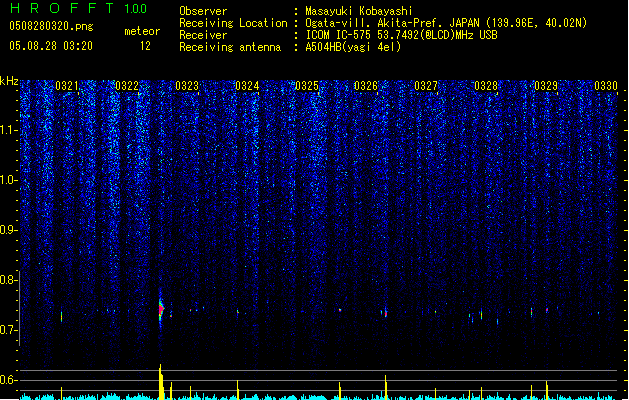Click the tallest yellow intensity spike in bottom graph
629x400 pixels.
coord(161,382)
